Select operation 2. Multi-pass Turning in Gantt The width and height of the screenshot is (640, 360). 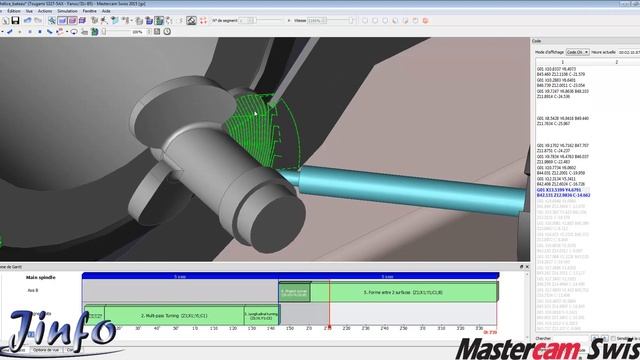[174, 316]
